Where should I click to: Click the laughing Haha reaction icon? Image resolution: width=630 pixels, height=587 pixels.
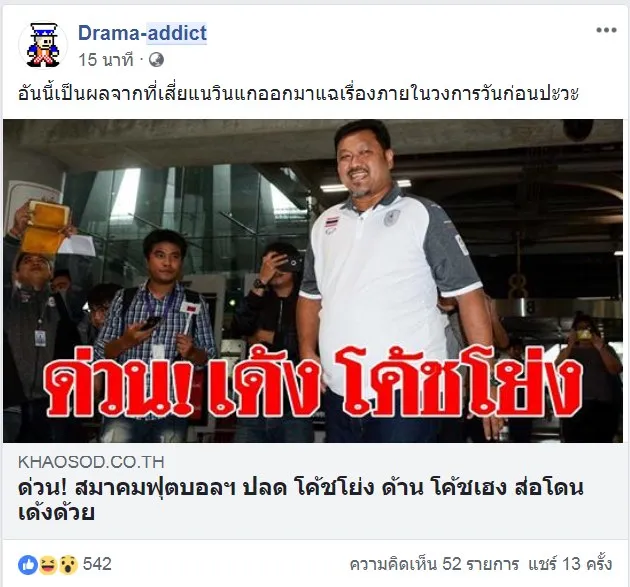tap(48, 565)
